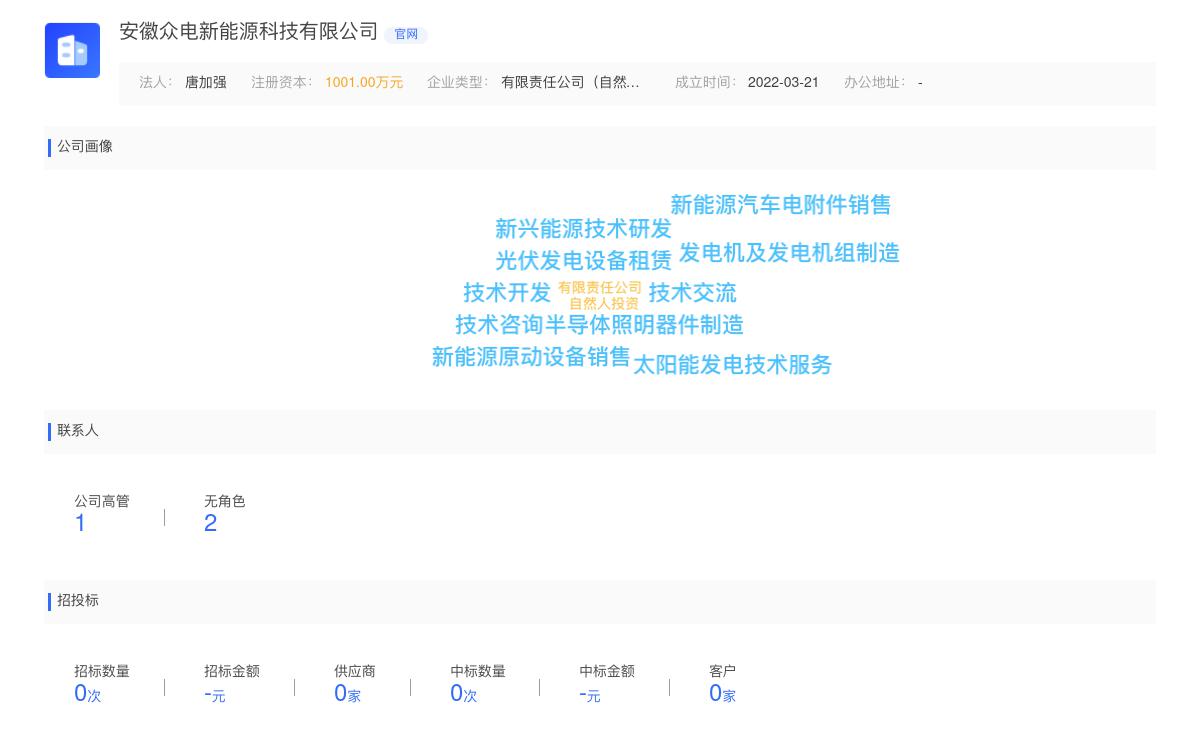Select keyword 技术咨询
This screenshot has height=752, width=1200.
499,325
